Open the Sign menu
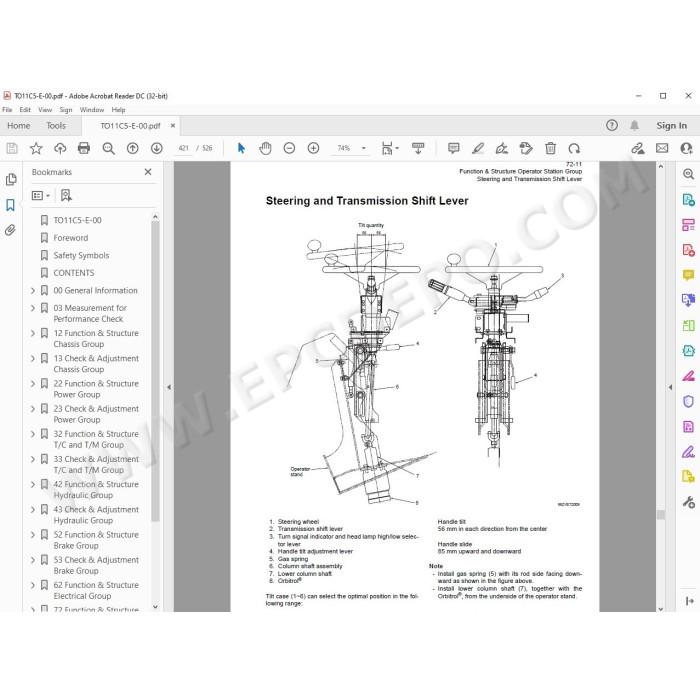 (x=66, y=110)
